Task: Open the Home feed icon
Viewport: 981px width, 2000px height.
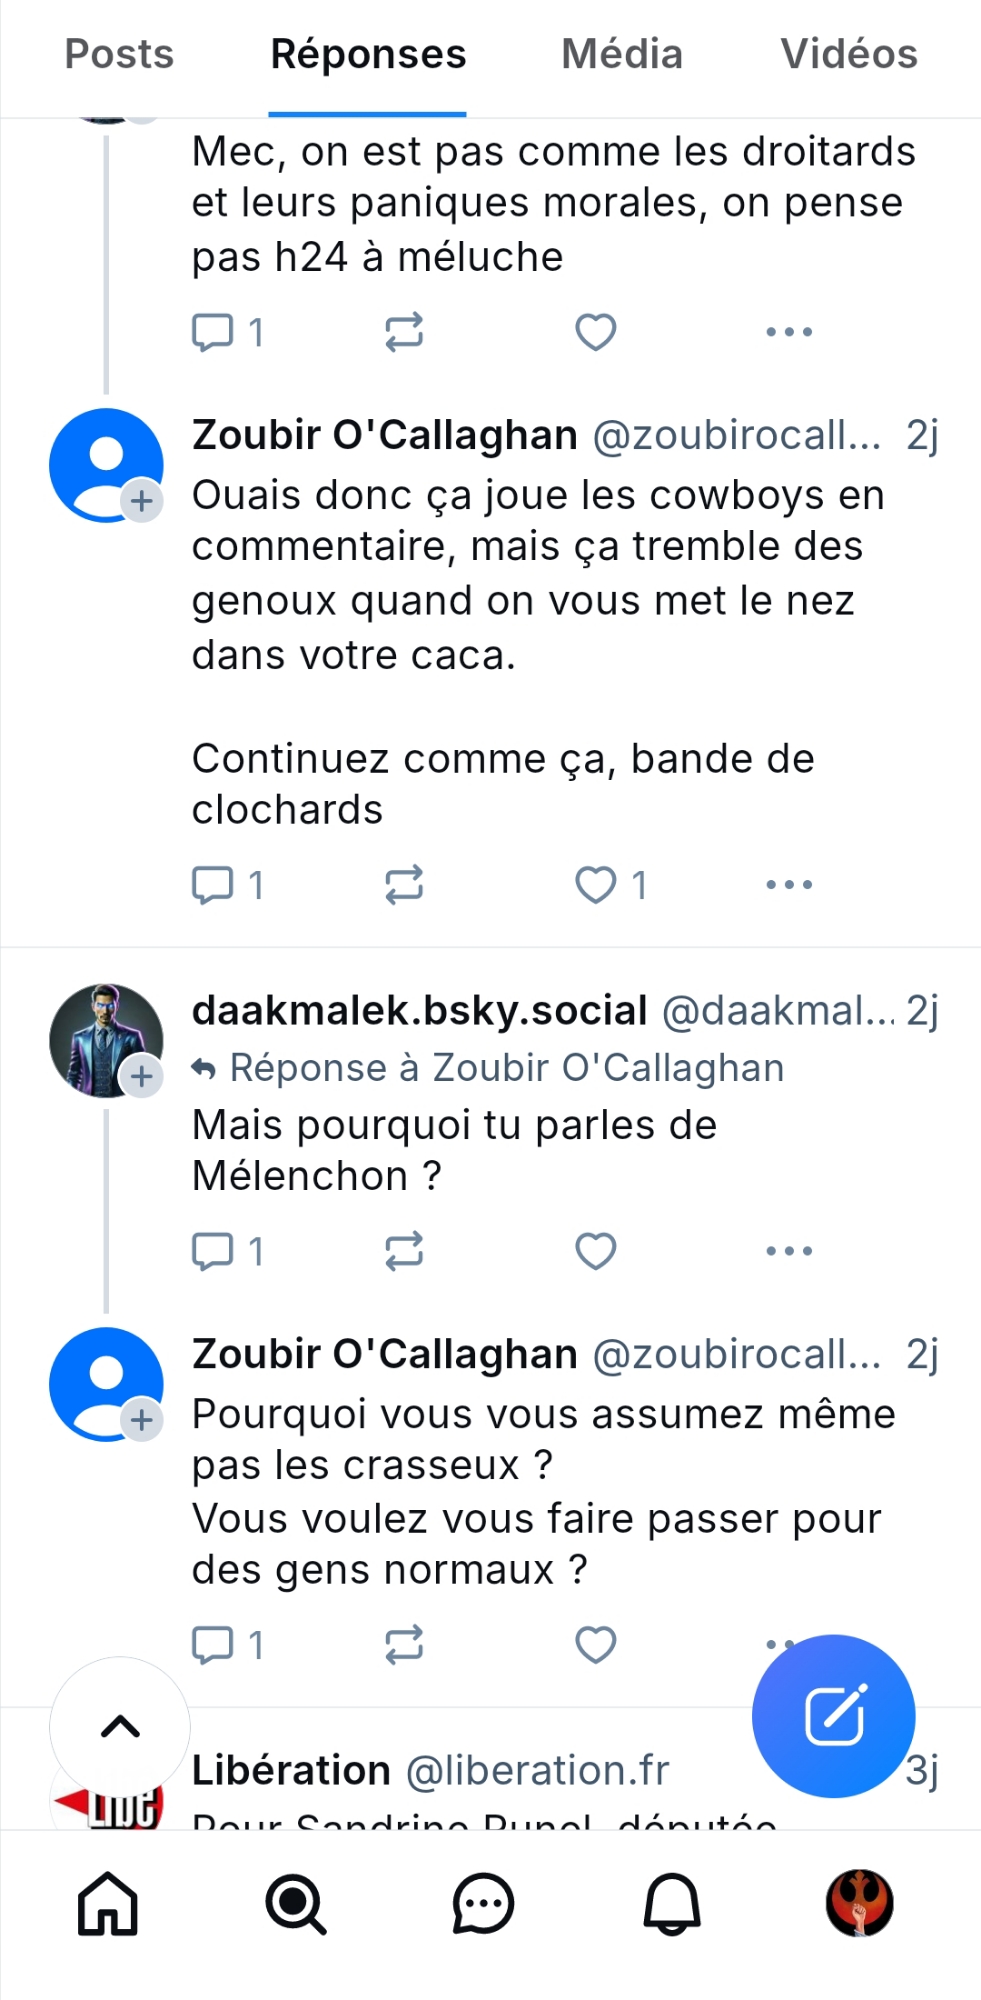Action: [x=108, y=1903]
